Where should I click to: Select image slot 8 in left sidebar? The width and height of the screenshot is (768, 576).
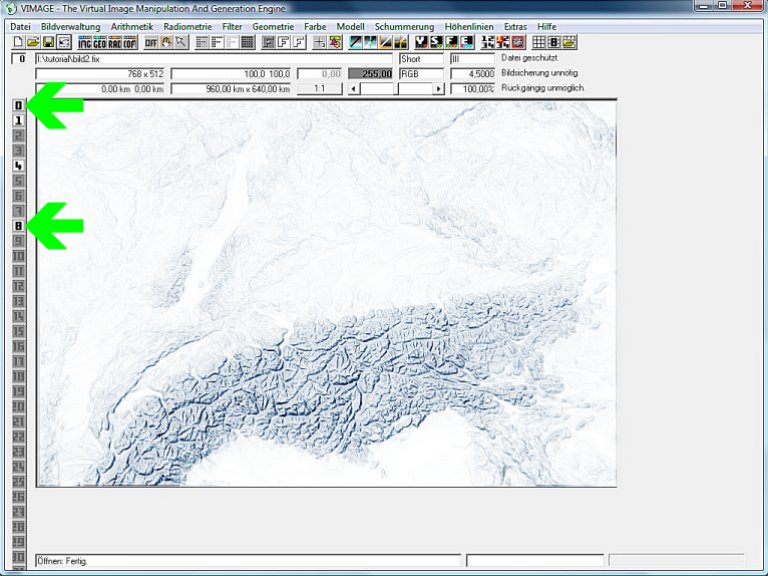coord(18,226)
